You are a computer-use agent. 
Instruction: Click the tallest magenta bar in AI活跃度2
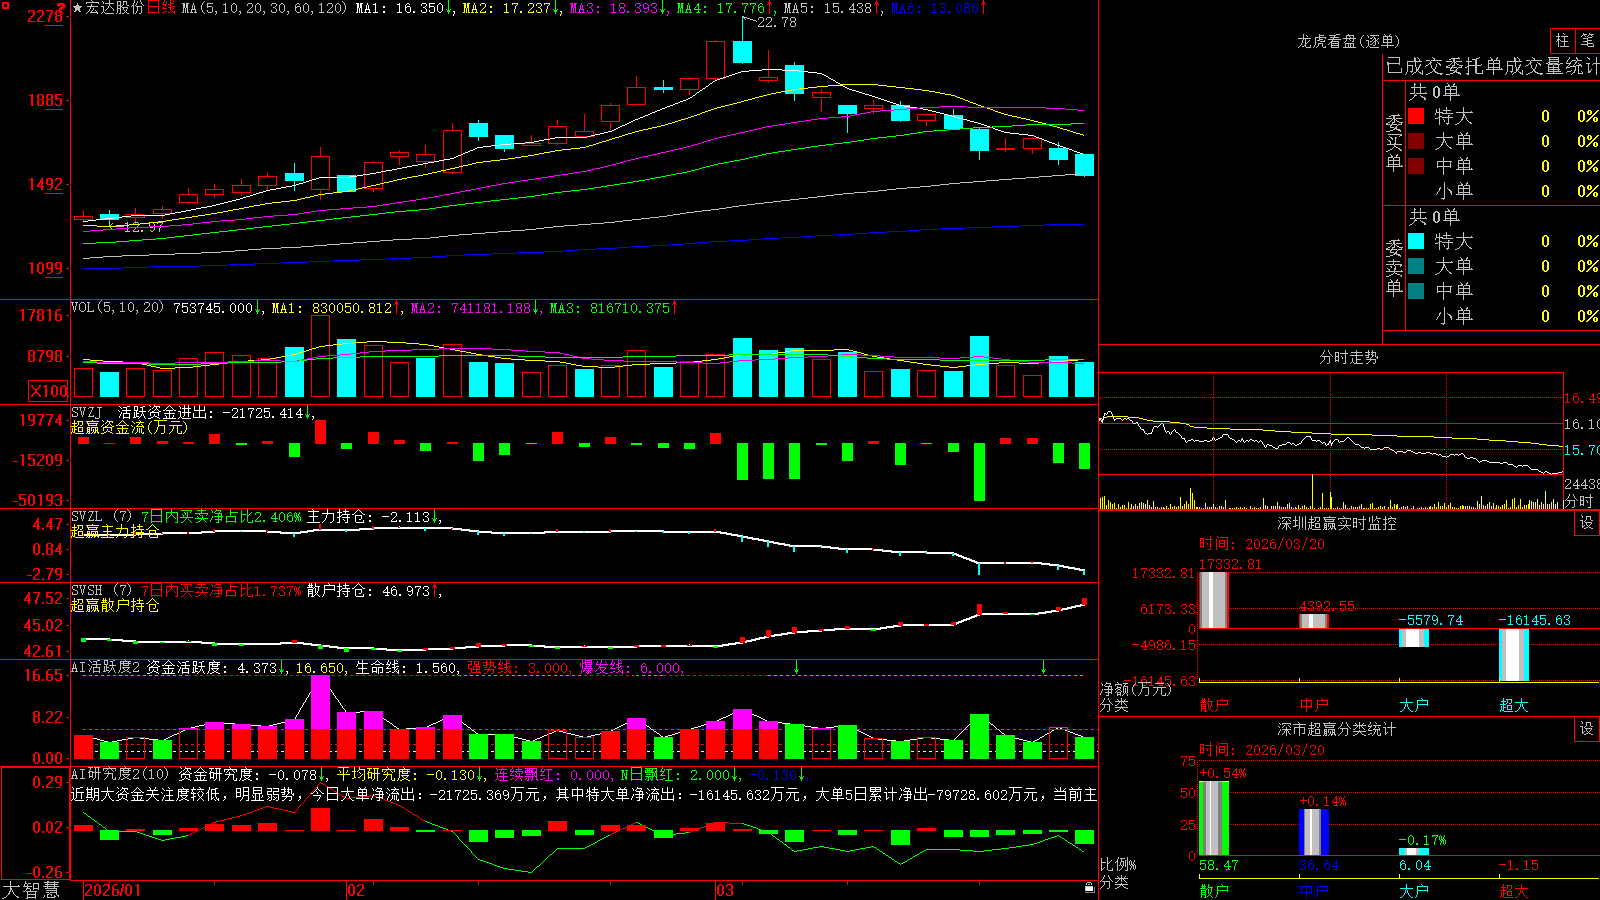pos(320,702)
